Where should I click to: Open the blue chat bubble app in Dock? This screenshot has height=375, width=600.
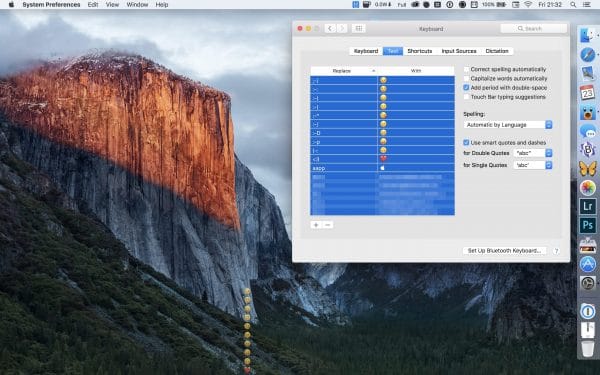[587, 131]
